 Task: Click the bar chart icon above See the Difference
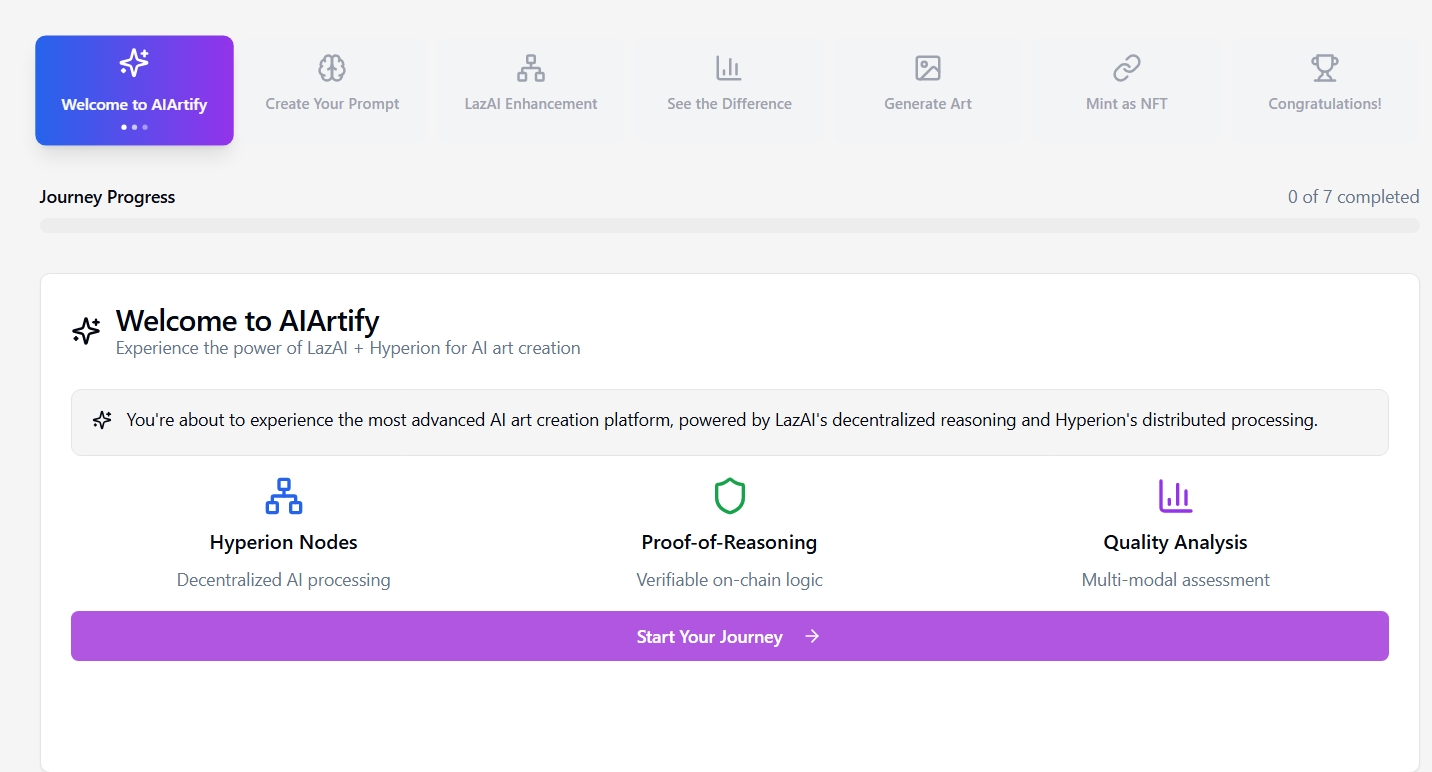click(x=728, y=67)
